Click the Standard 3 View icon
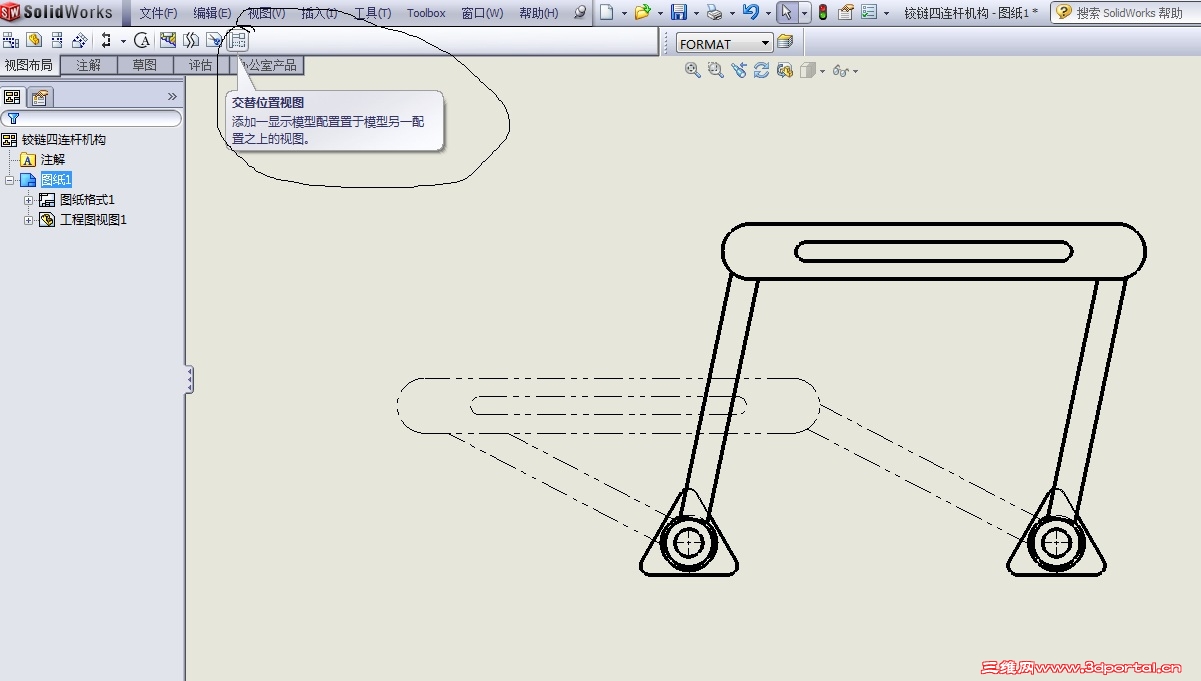The width and height of the screenshot is (1201, 681). [x=11, y=41]
